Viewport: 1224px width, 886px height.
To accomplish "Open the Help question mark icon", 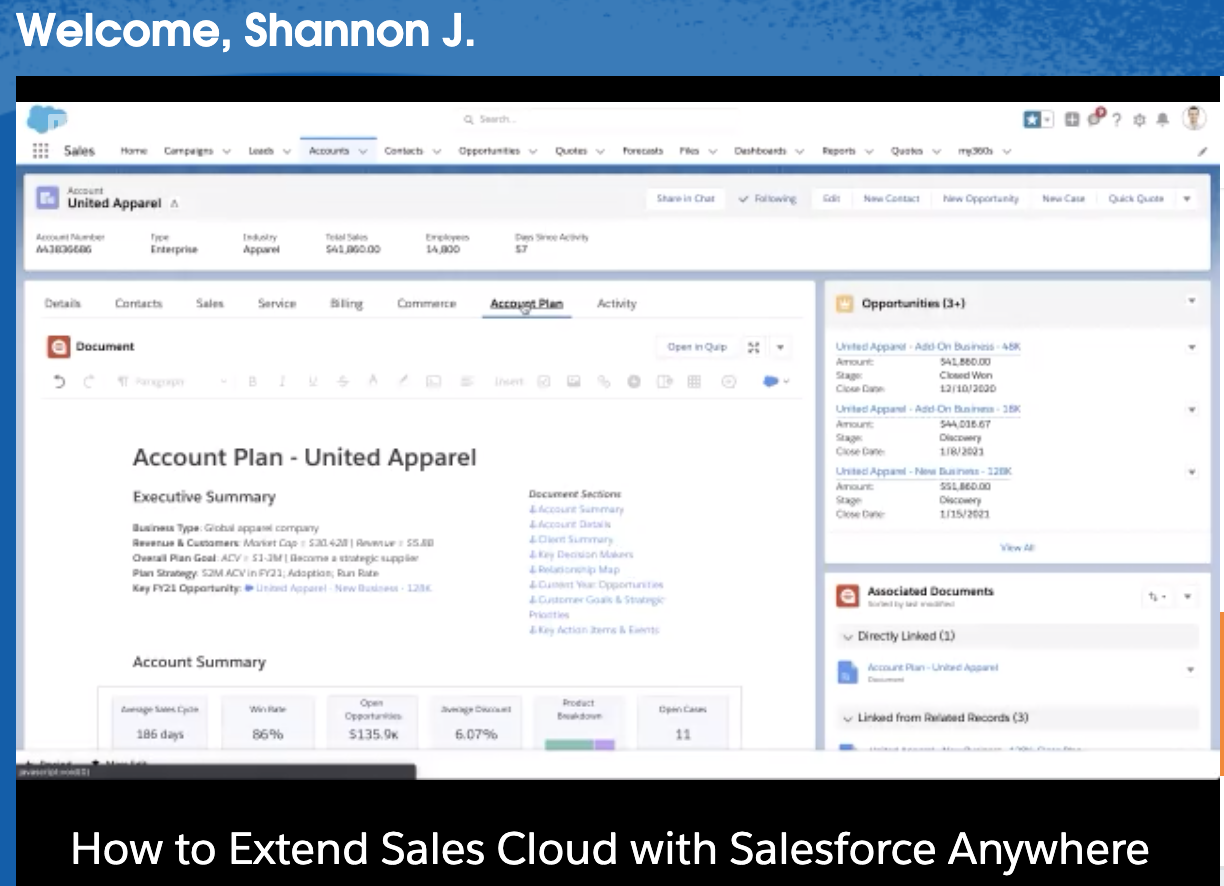I will click(1116, 119).
